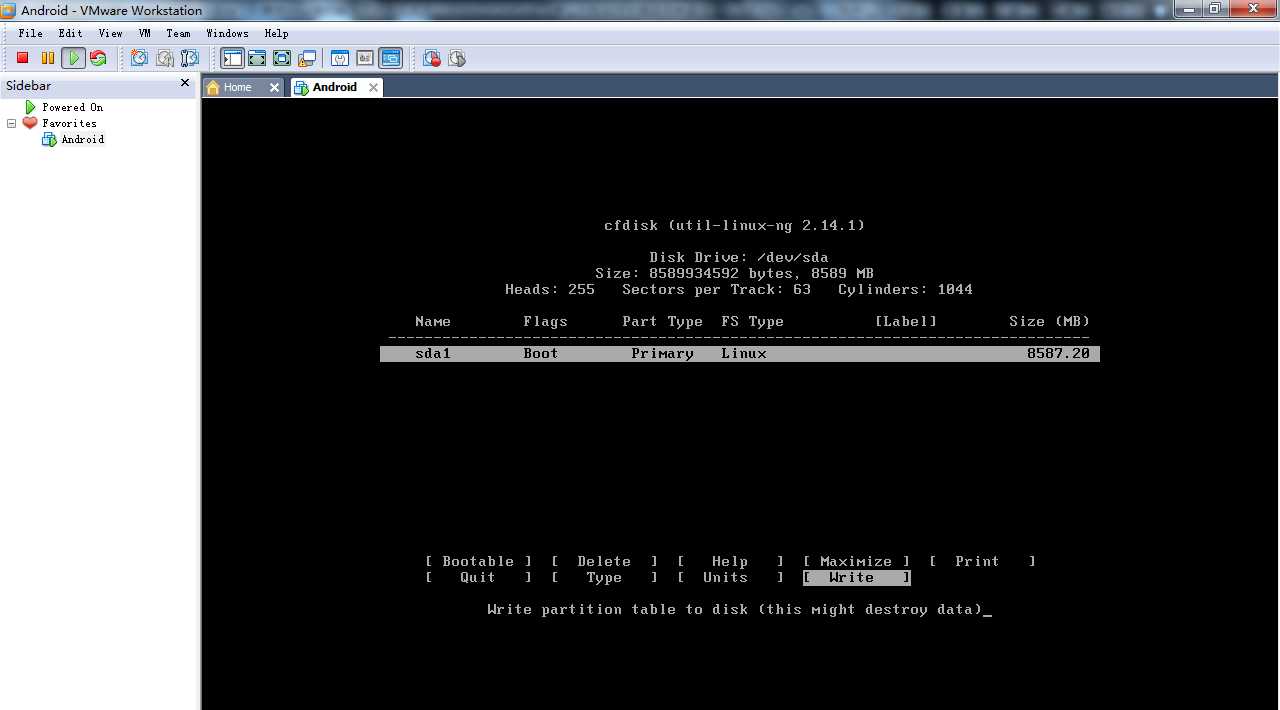The image size is (1280, 710).
Task: Click the Suspend (pause) toolbar icon
Action: tap(47, 58)
